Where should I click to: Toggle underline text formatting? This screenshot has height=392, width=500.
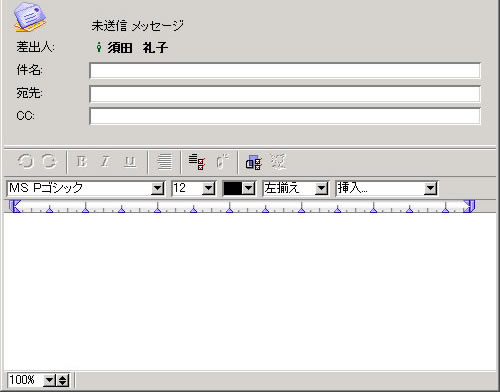130,162
